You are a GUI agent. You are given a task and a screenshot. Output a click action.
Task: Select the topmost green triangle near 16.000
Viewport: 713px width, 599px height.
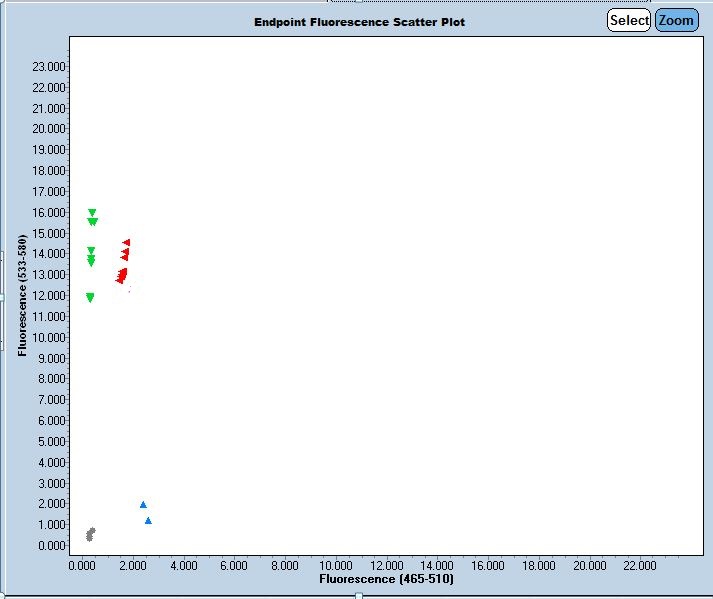click(x=92, y=213)
